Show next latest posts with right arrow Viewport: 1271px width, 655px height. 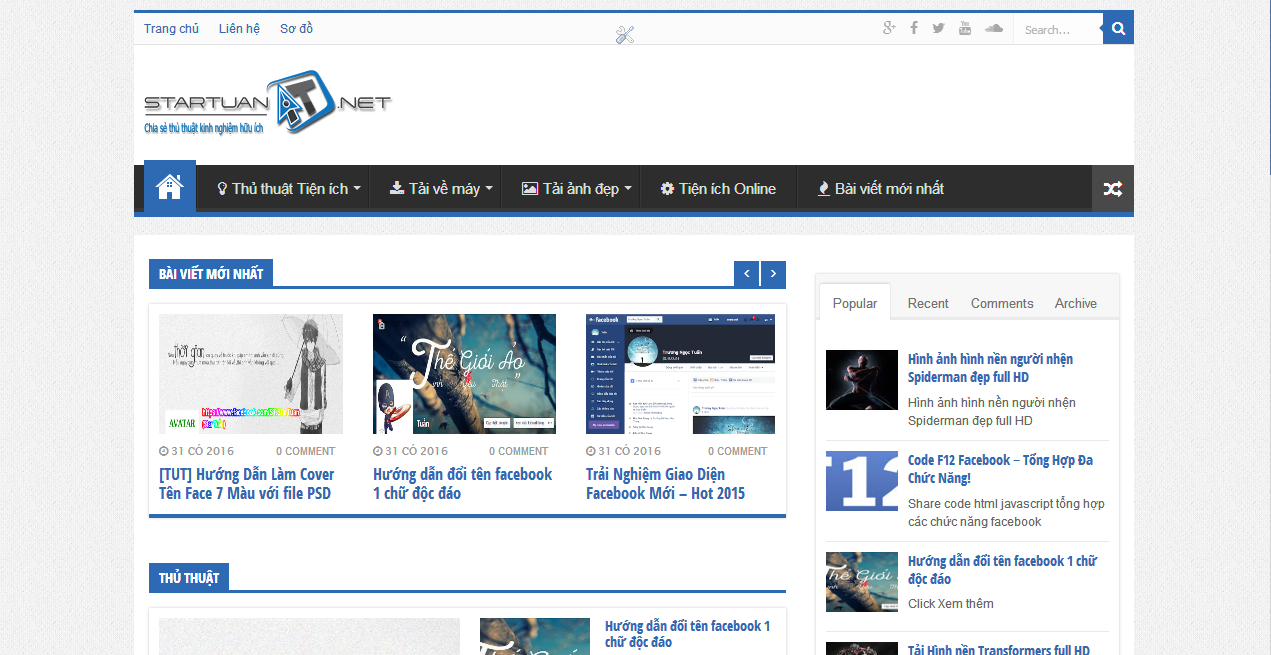click(773, 274)
